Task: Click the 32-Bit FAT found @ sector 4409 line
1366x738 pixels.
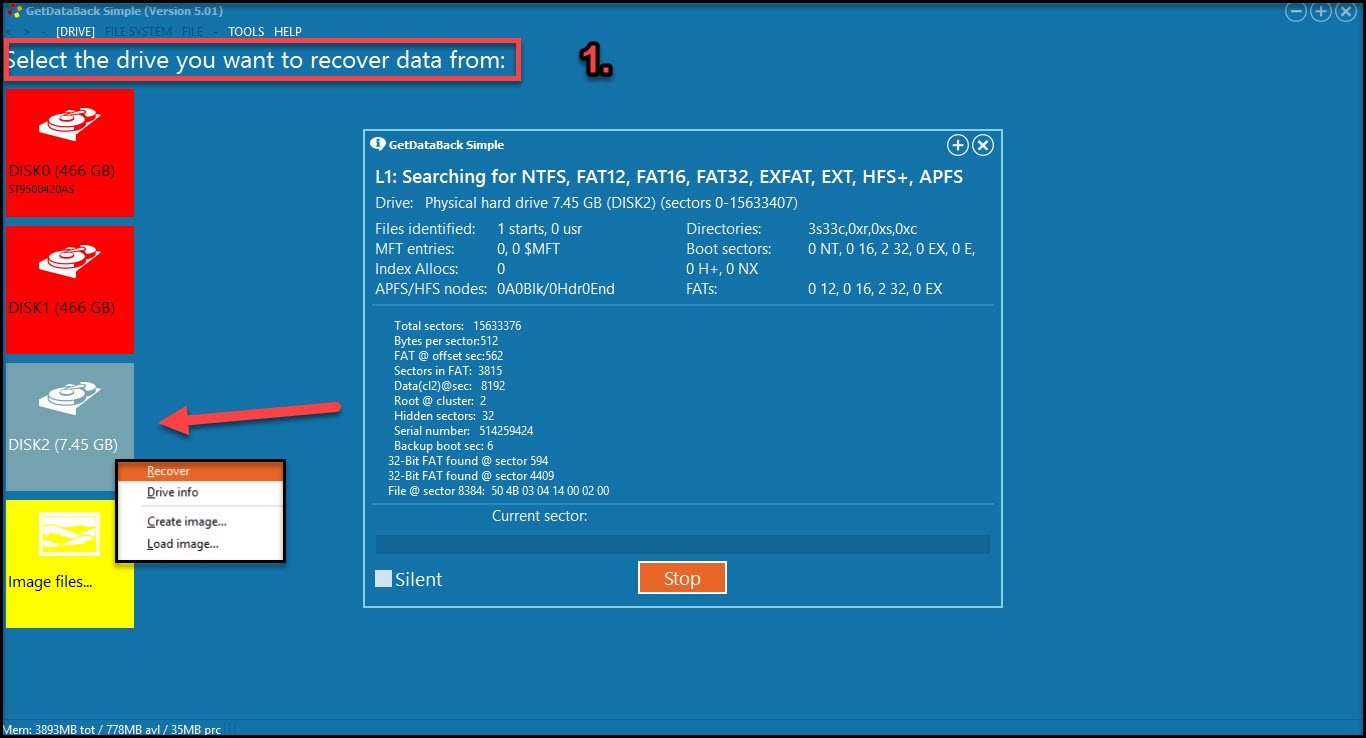Action: (x=471, y=476)
